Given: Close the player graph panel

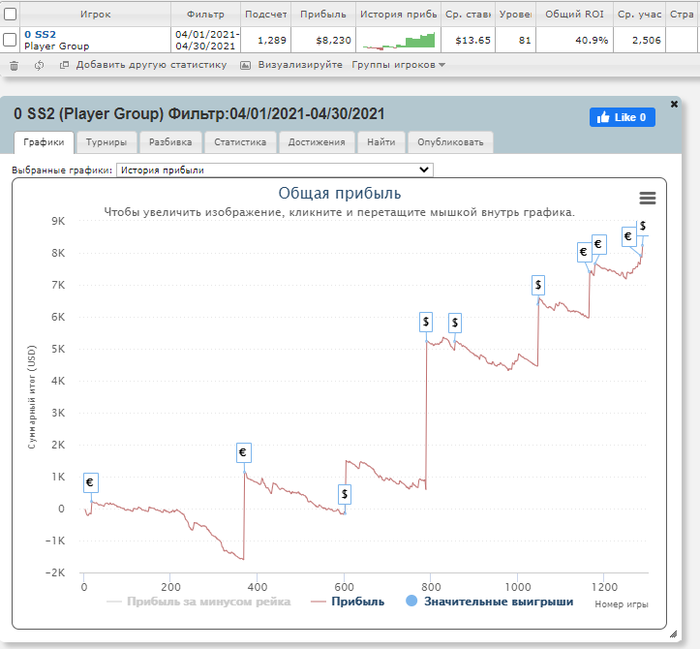Looking at the screenshot, I should click(674, 104).
